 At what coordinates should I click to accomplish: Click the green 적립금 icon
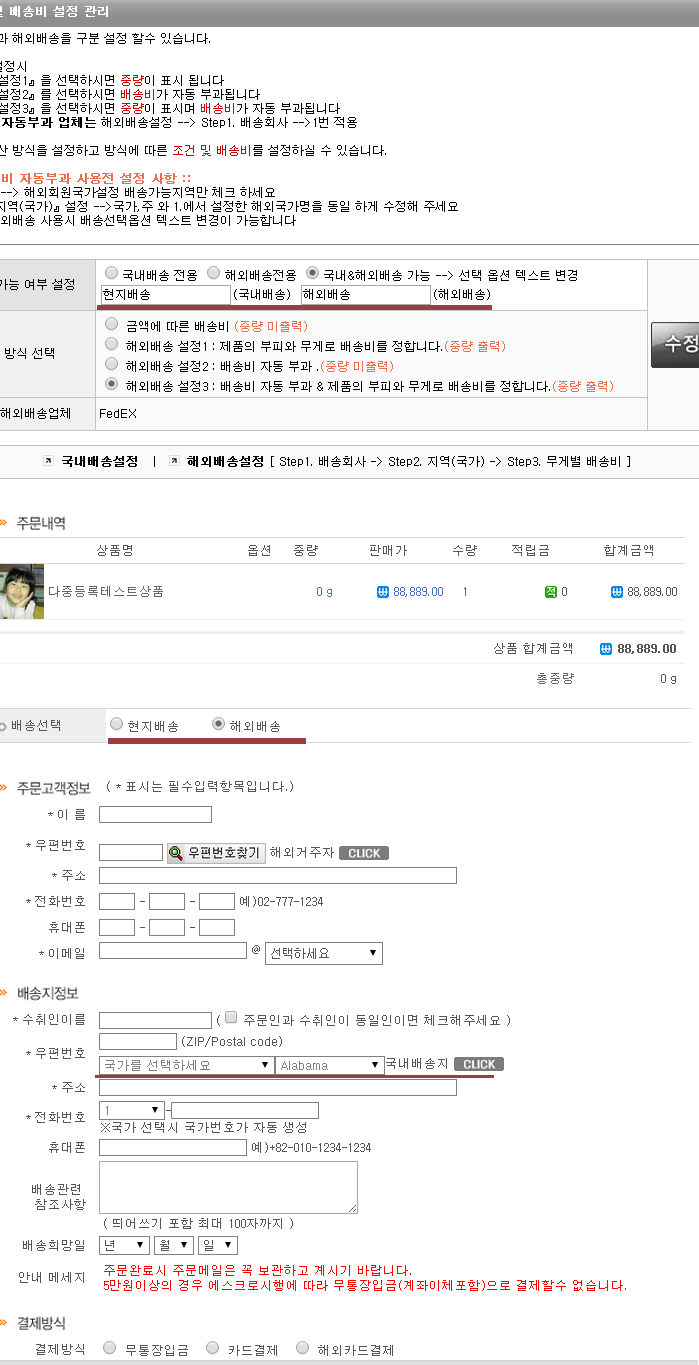[x=550, y=592]
